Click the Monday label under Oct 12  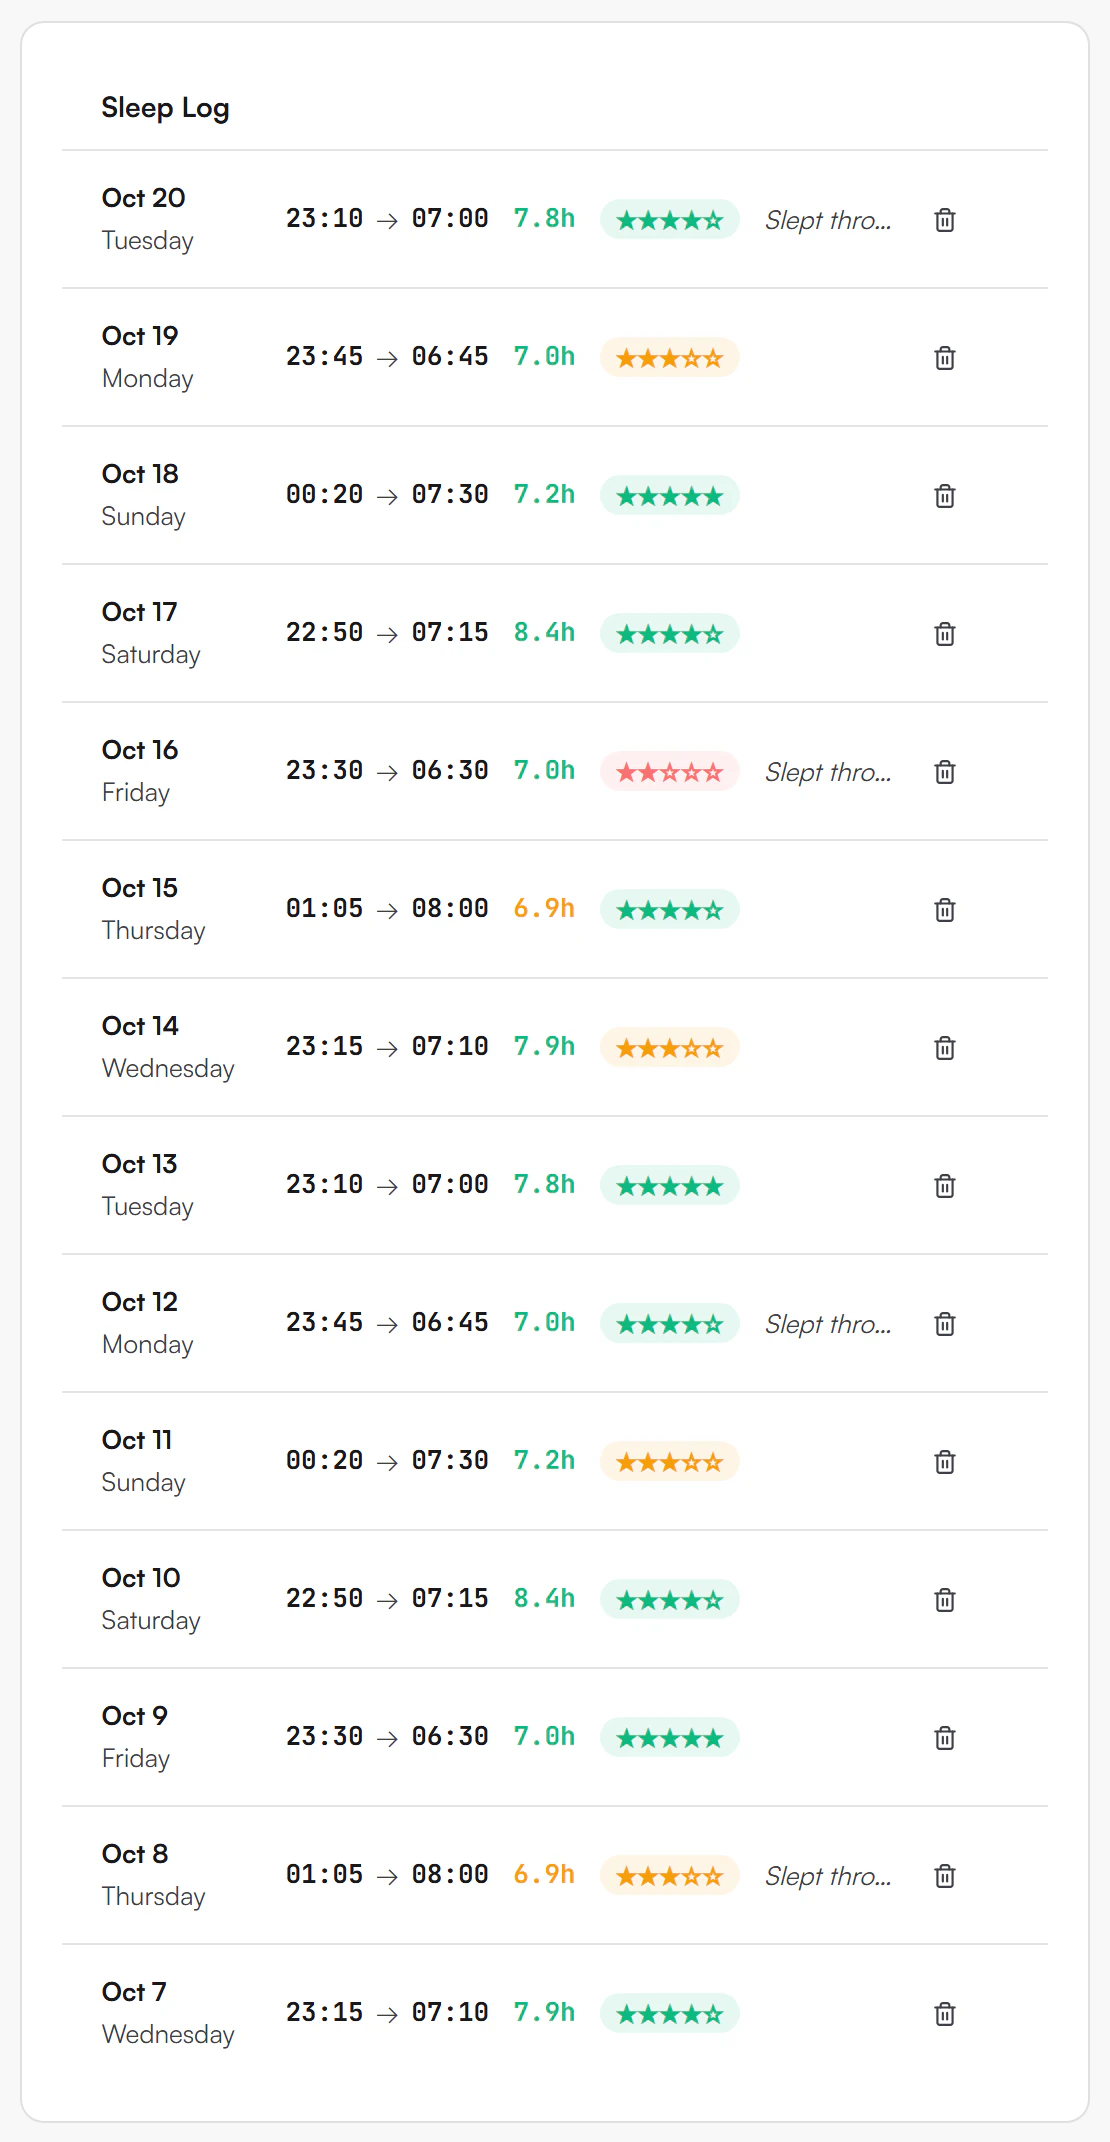(148, 1345)
